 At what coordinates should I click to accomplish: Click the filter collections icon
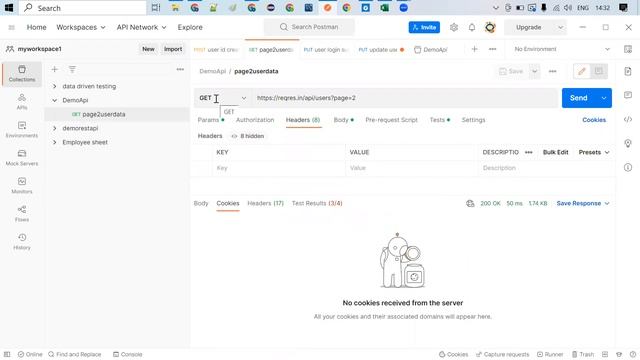coord(72,69)
